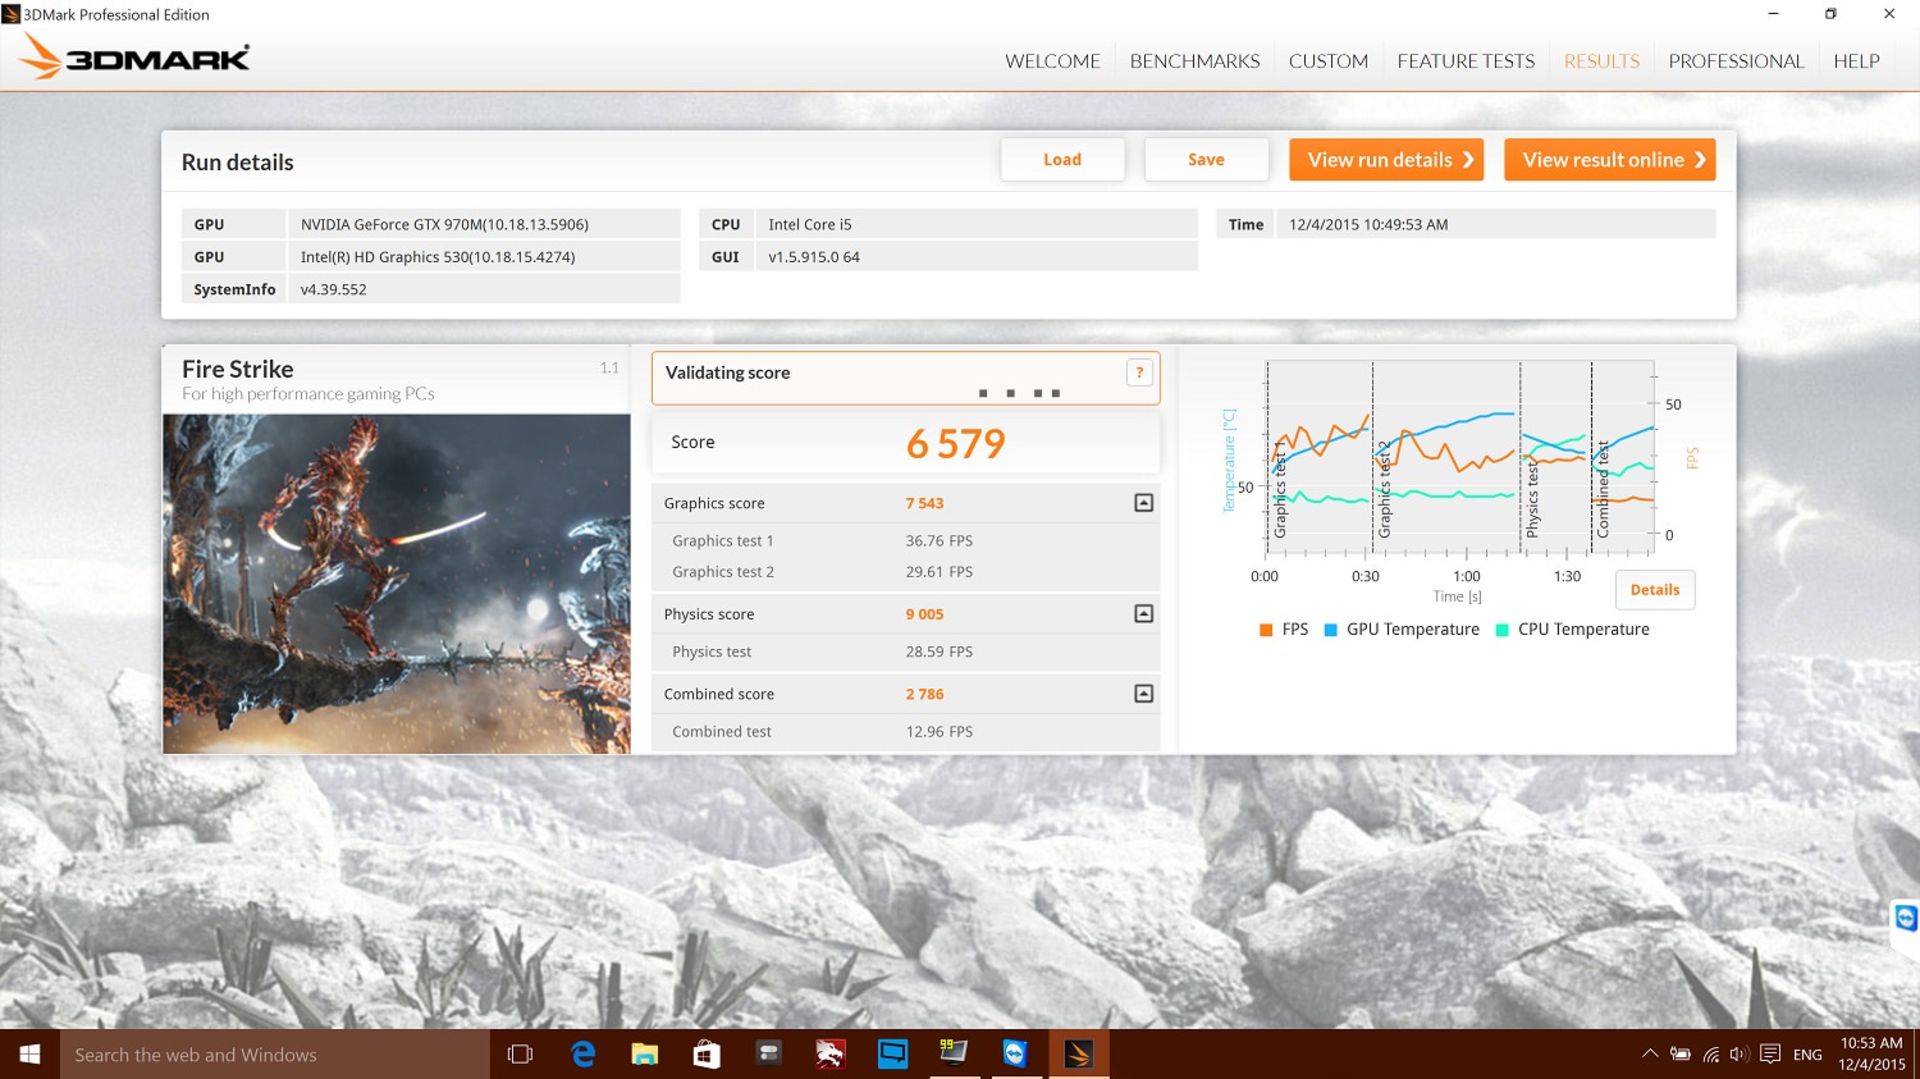Click Graphics test 1 36.76 FPS row
This screenshot has height=1079, width=1920.
905,541
